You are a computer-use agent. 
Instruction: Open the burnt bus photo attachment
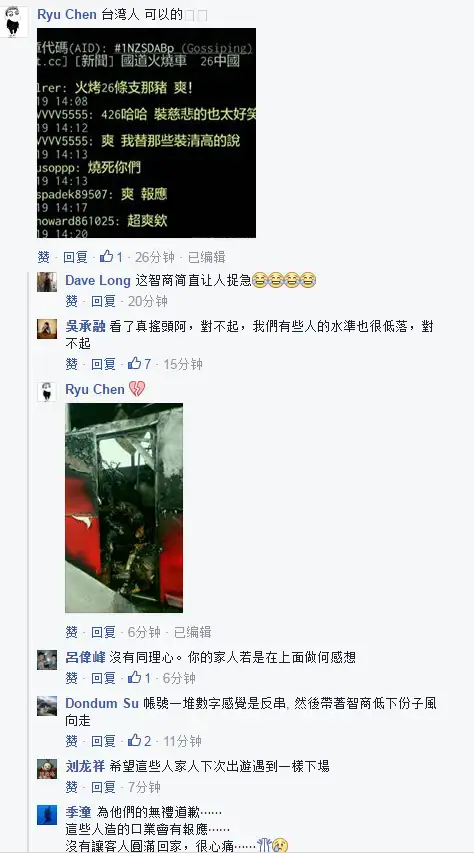[124, 508]
